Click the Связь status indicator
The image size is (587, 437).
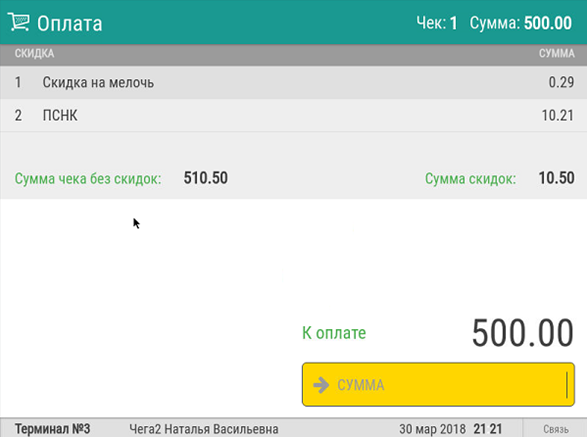tap(556, 429)
